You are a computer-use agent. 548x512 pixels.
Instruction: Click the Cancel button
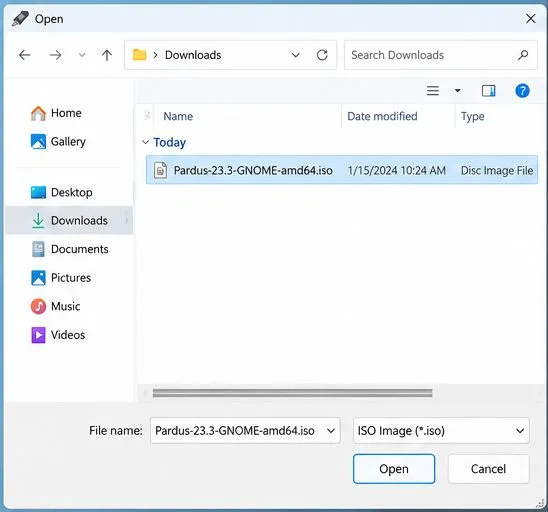click(488, 469)
